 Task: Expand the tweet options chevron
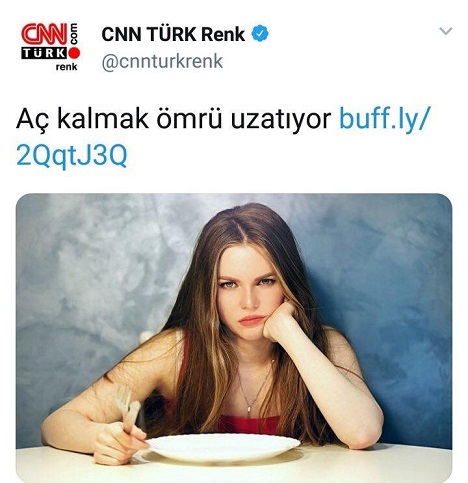click(x=445, y=31)
